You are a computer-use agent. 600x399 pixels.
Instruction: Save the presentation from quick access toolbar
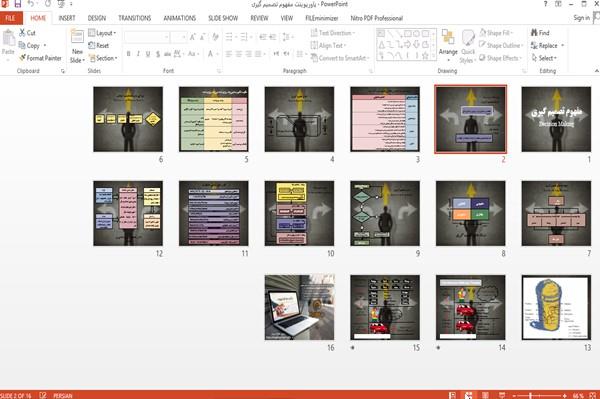point(18,4)
